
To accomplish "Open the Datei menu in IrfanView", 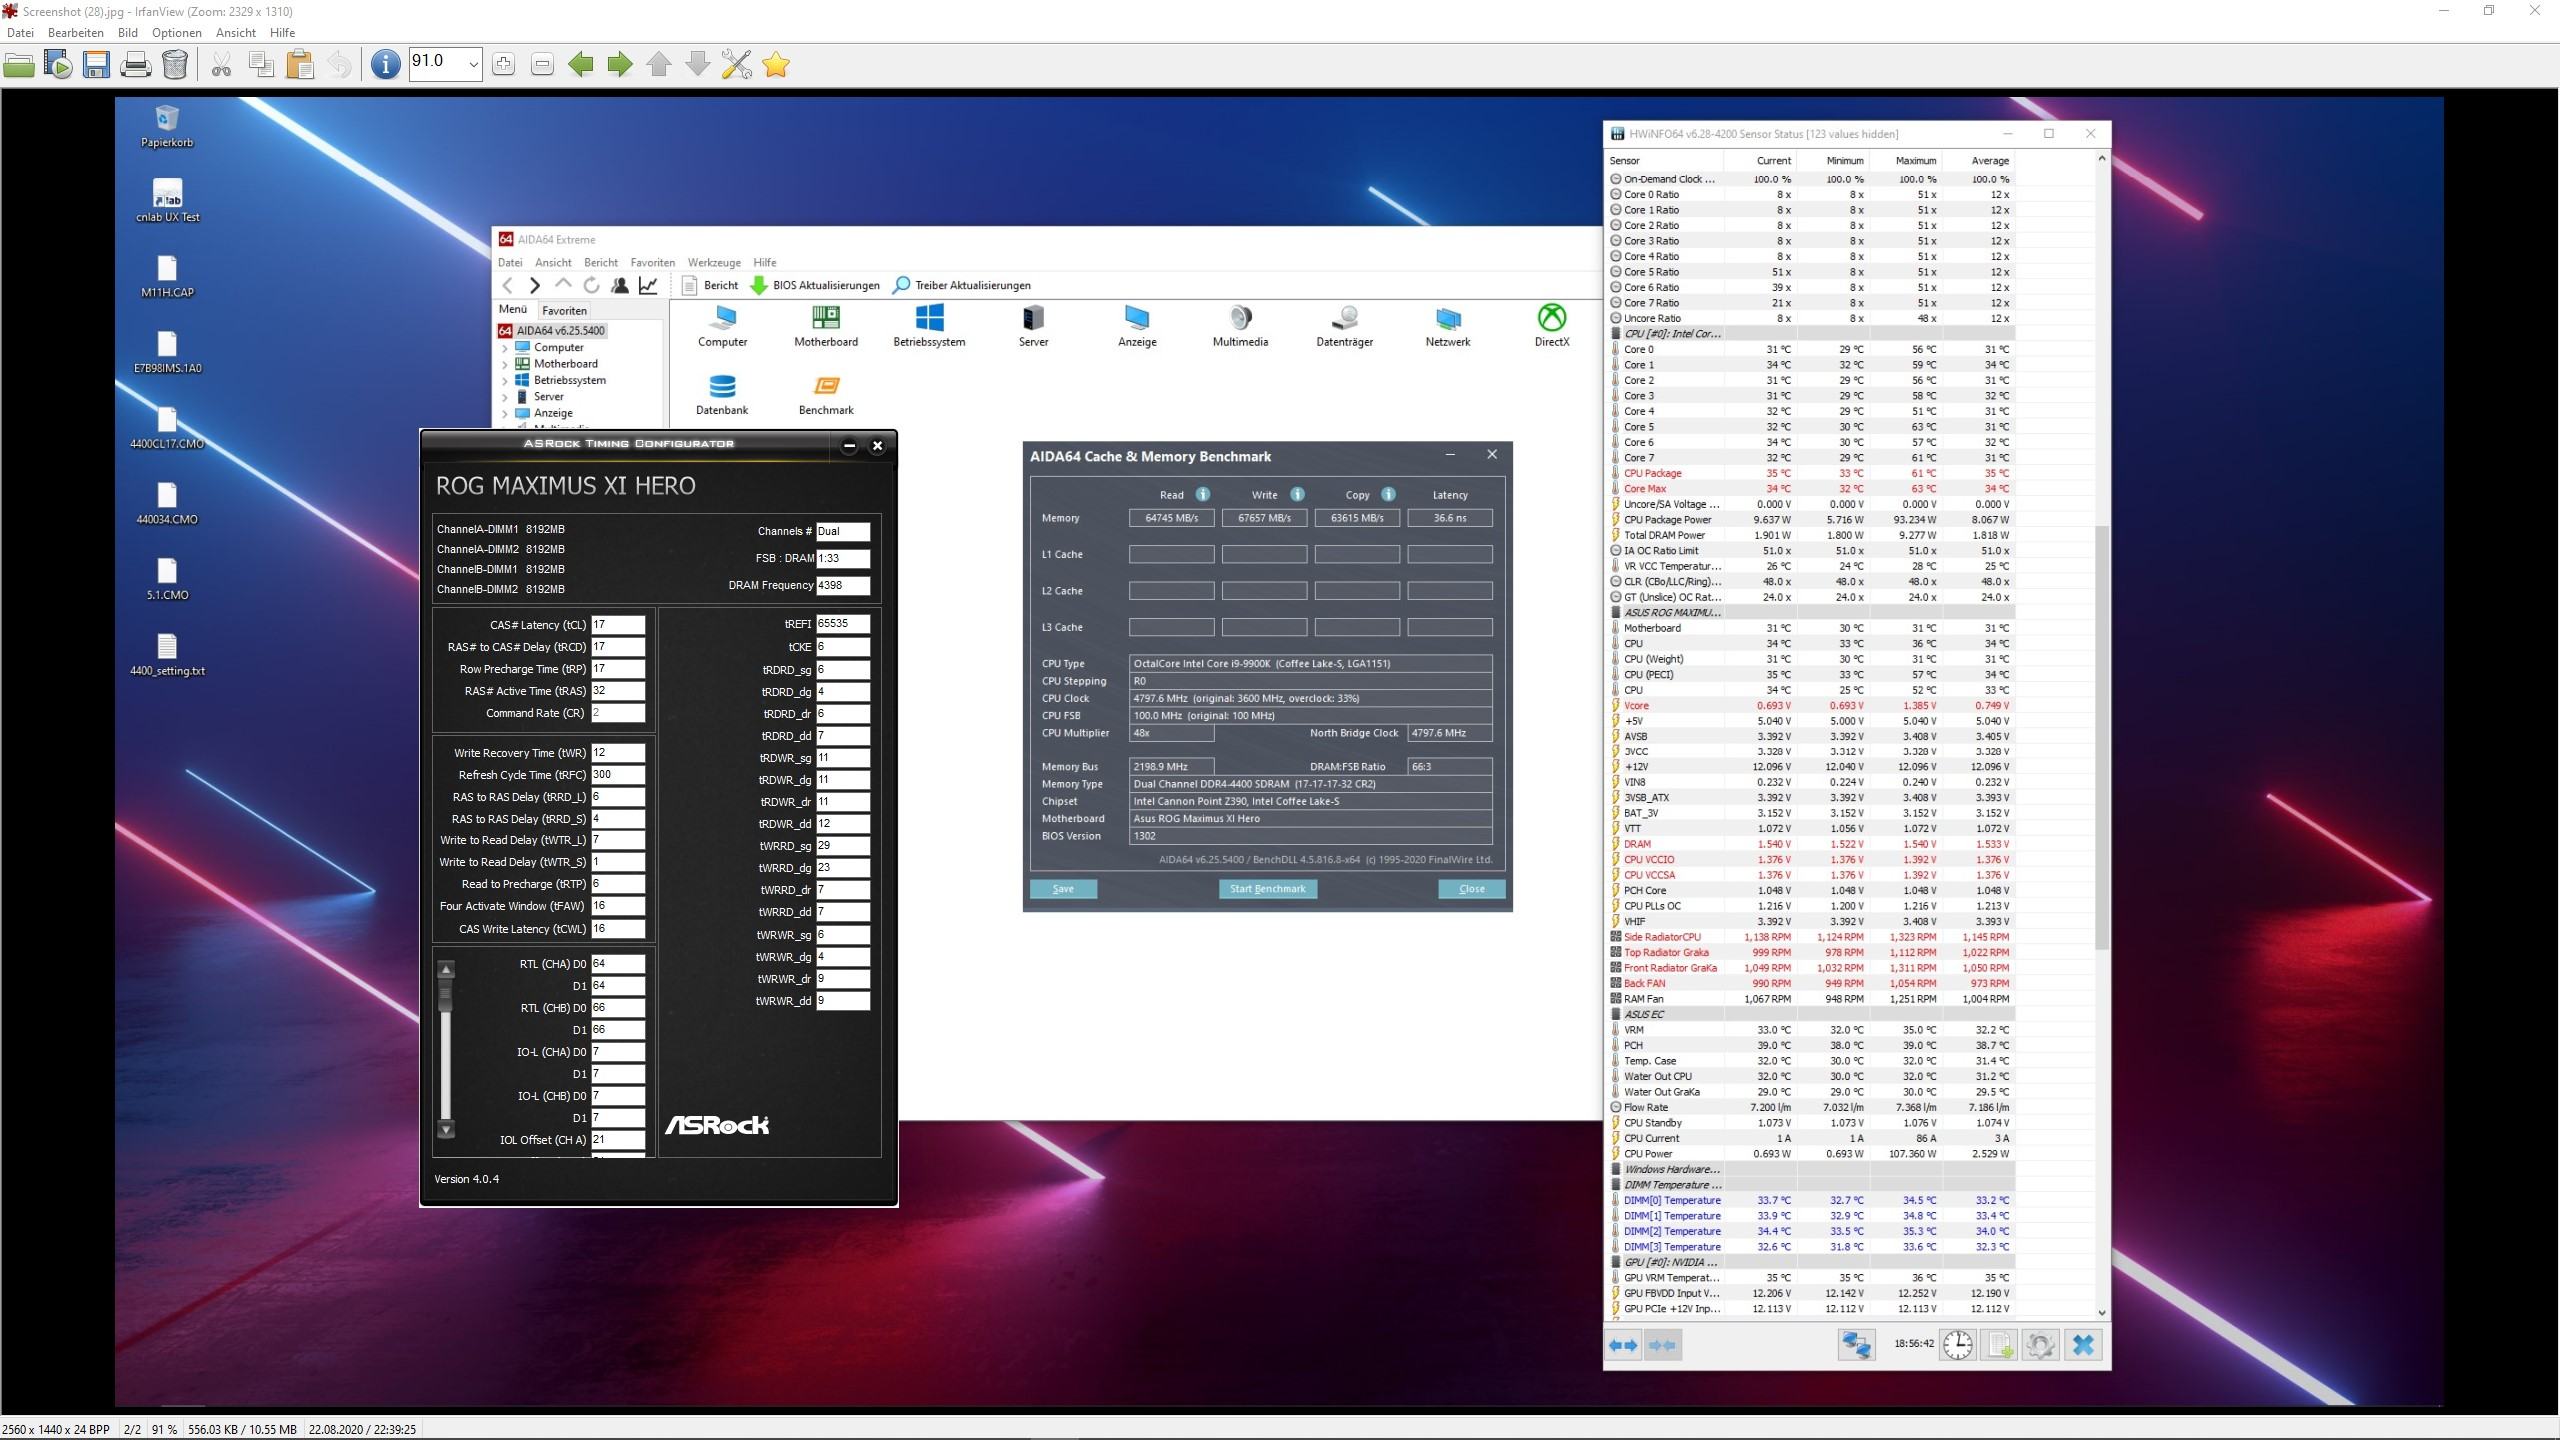I will click(x=20, y=33).
